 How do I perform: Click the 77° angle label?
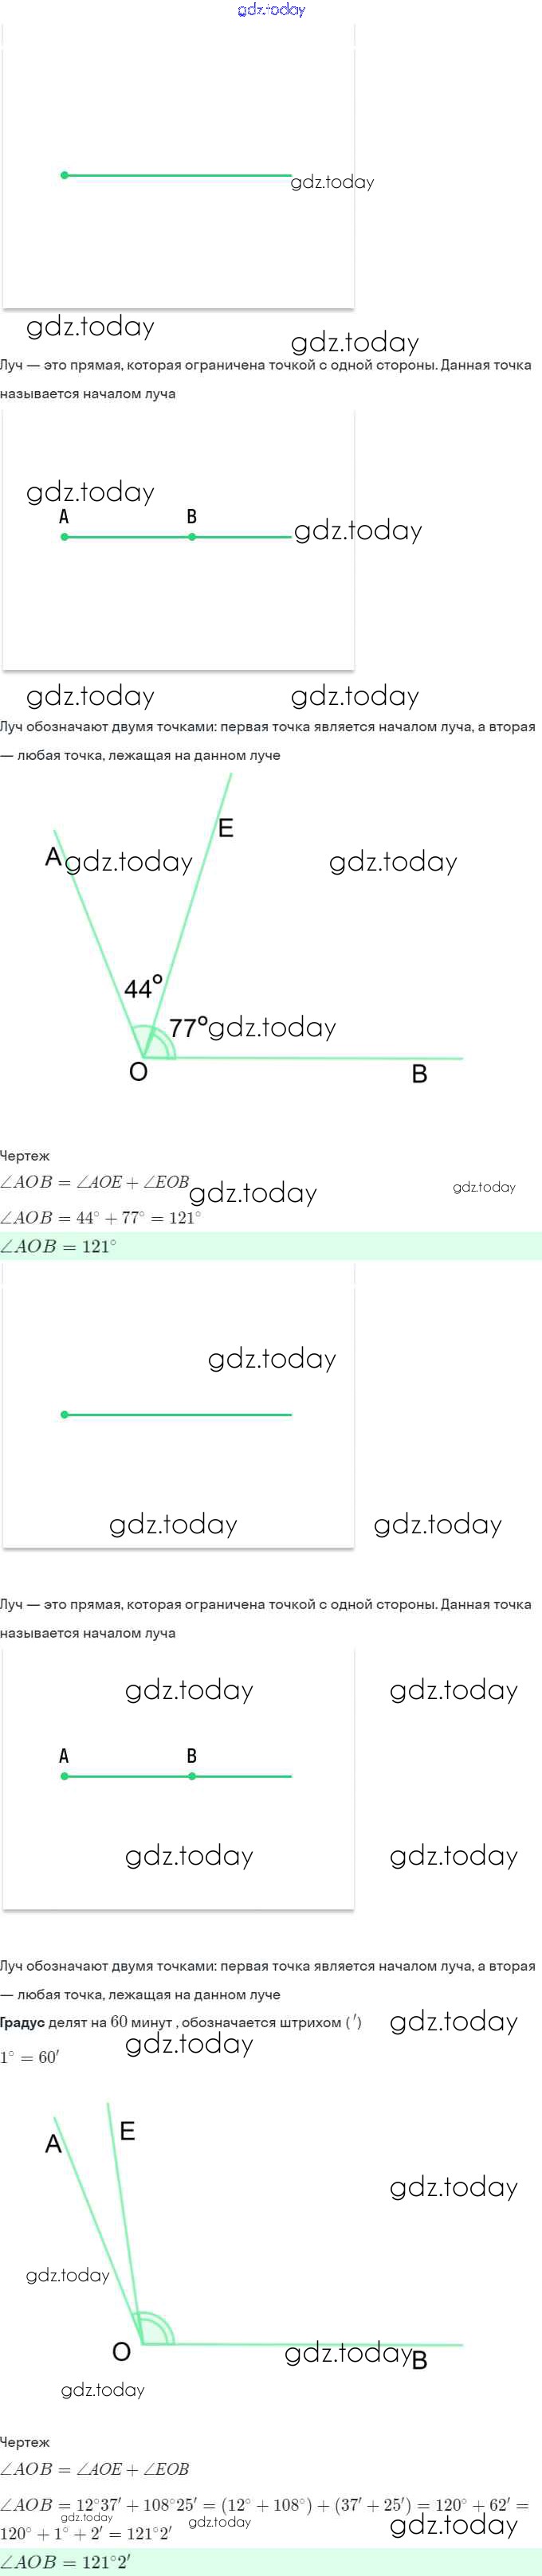tap(188, 1027)
